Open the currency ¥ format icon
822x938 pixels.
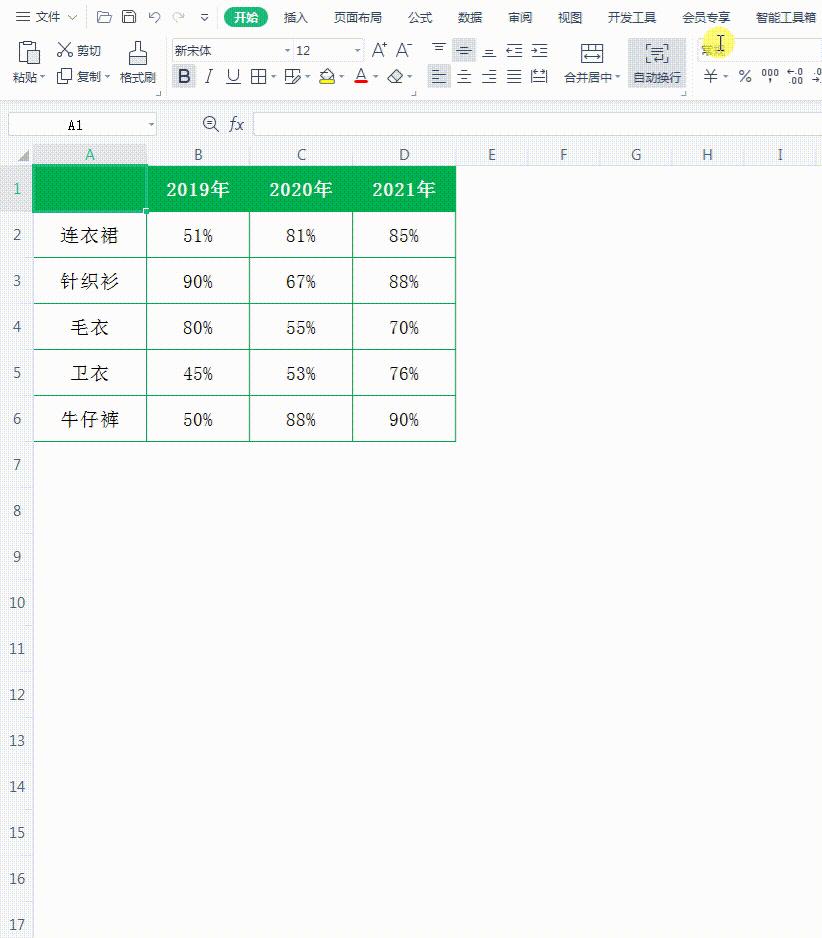point(711,76)
